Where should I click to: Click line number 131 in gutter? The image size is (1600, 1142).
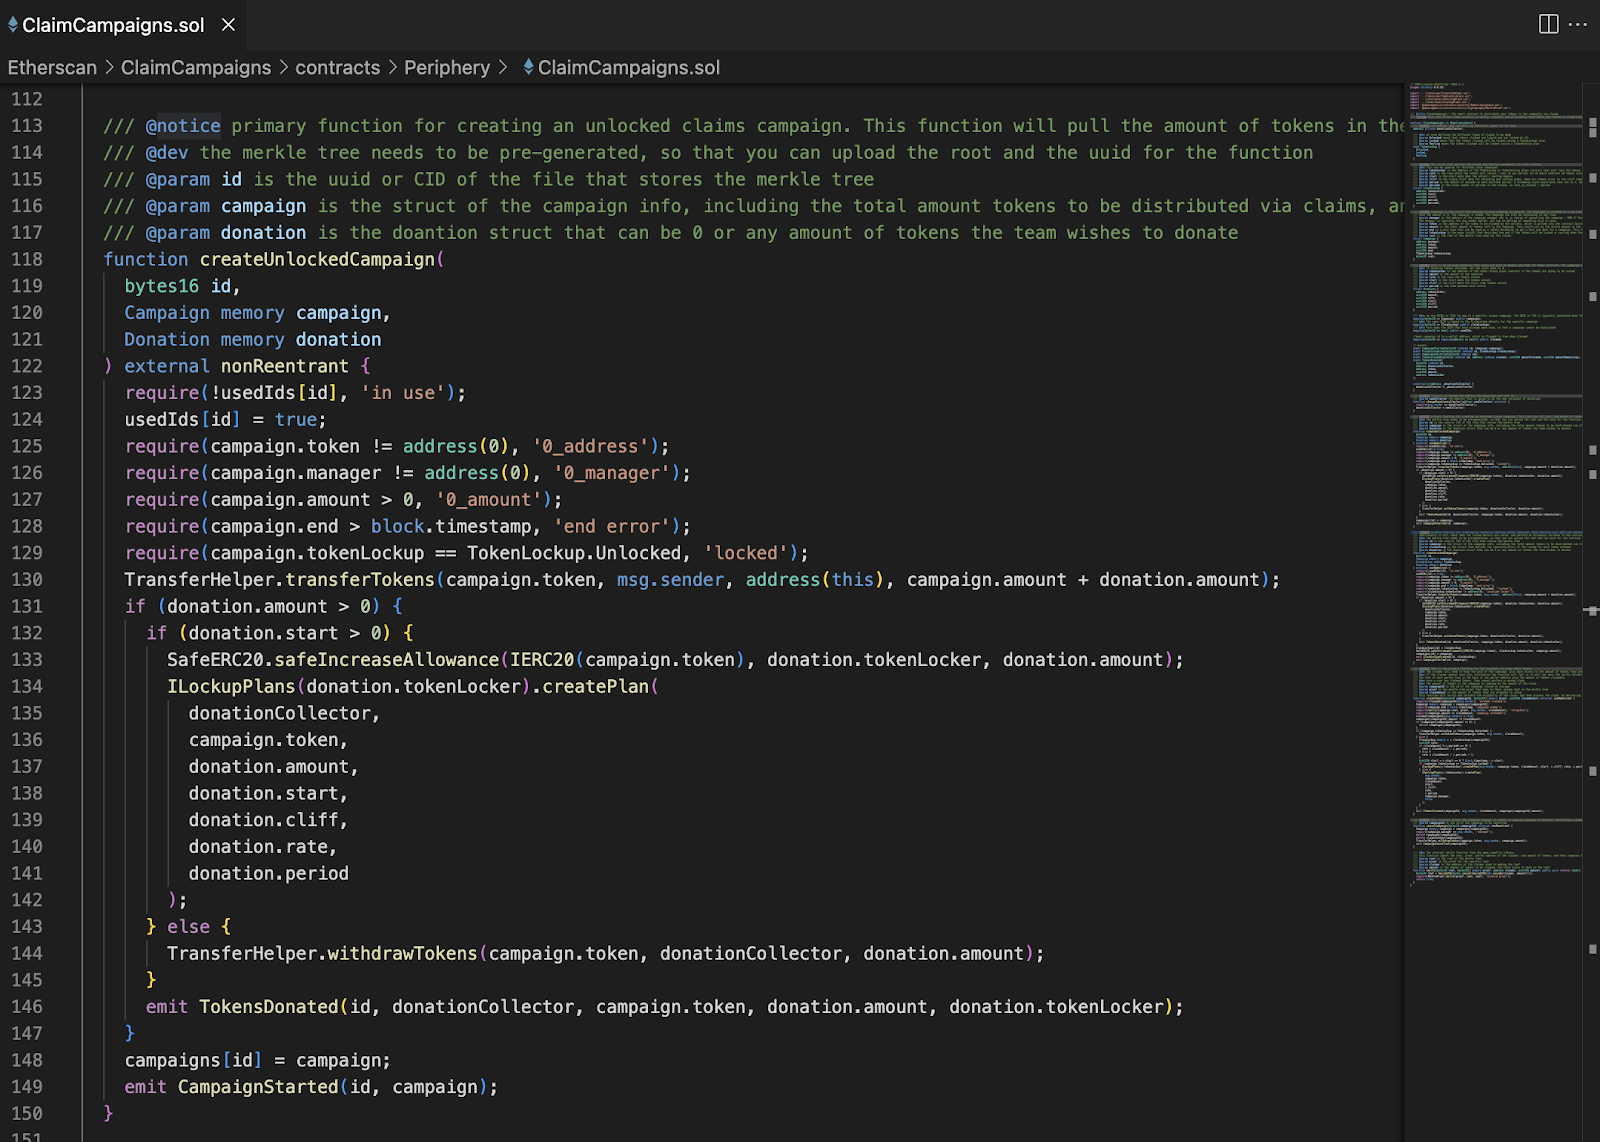(x=27, y=606)
